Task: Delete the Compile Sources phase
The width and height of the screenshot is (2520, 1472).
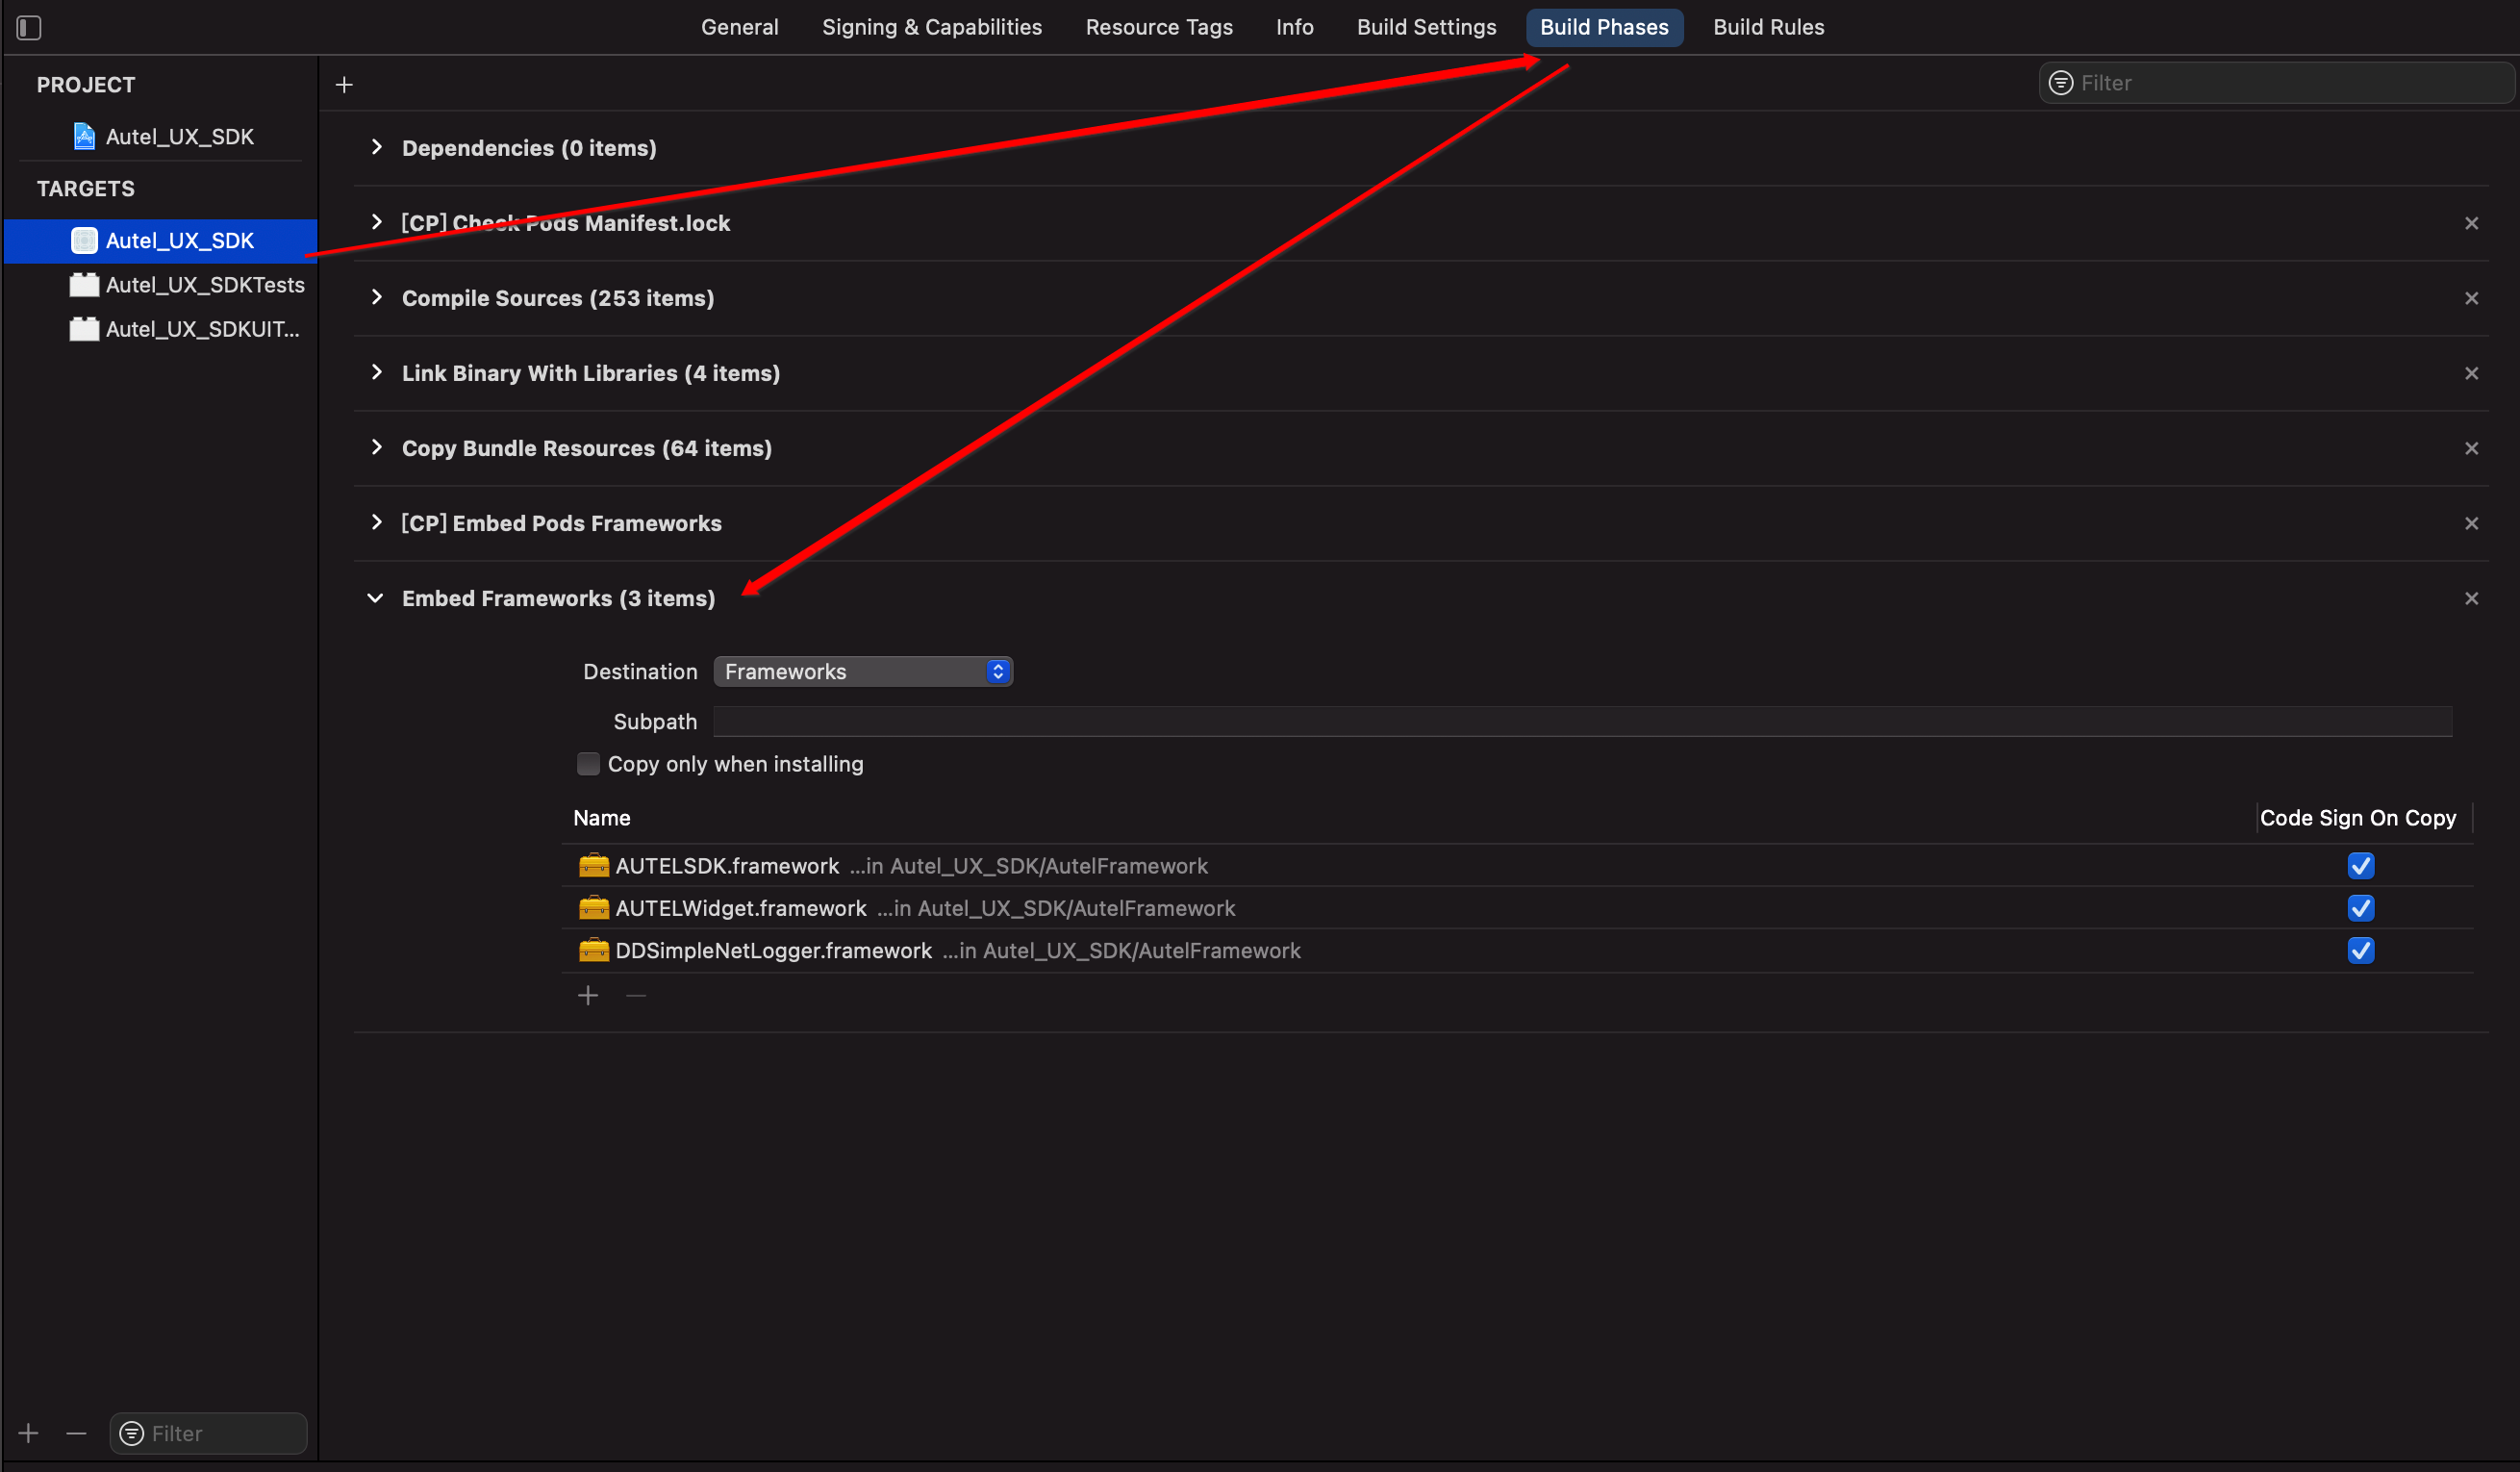Action: pos(2471,298)
